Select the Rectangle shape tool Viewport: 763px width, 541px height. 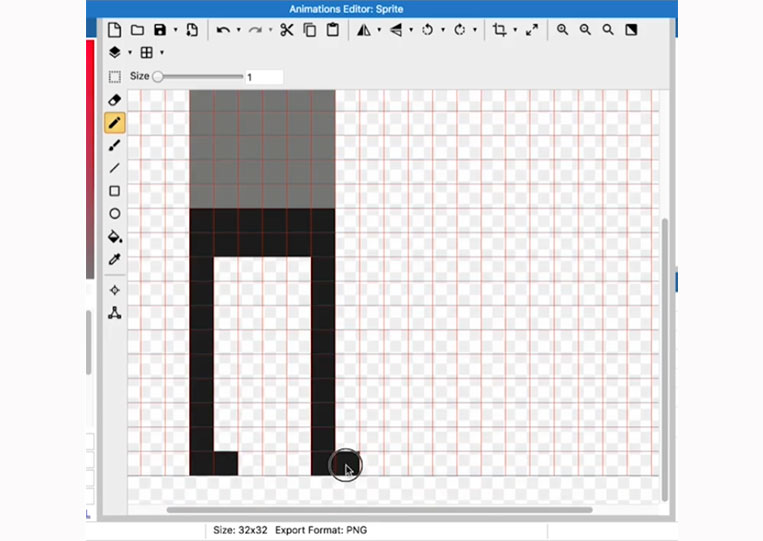[114, 191]
